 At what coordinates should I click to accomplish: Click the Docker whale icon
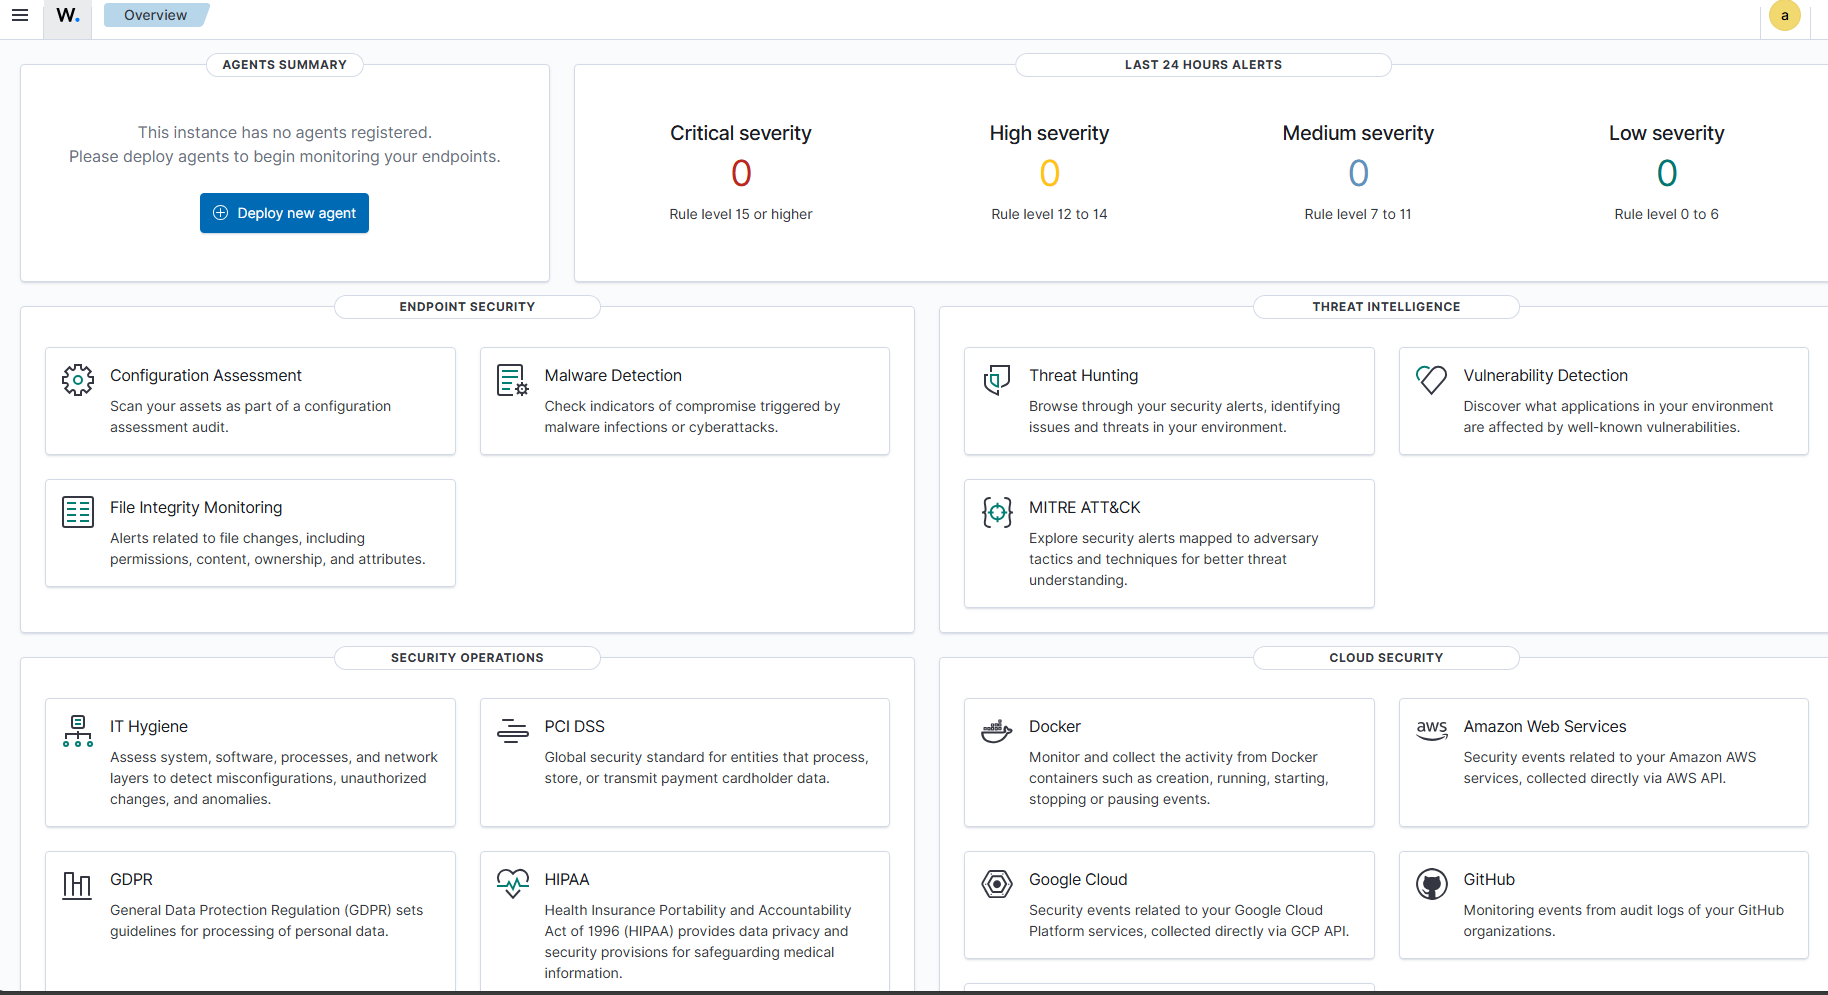point(997,731)
